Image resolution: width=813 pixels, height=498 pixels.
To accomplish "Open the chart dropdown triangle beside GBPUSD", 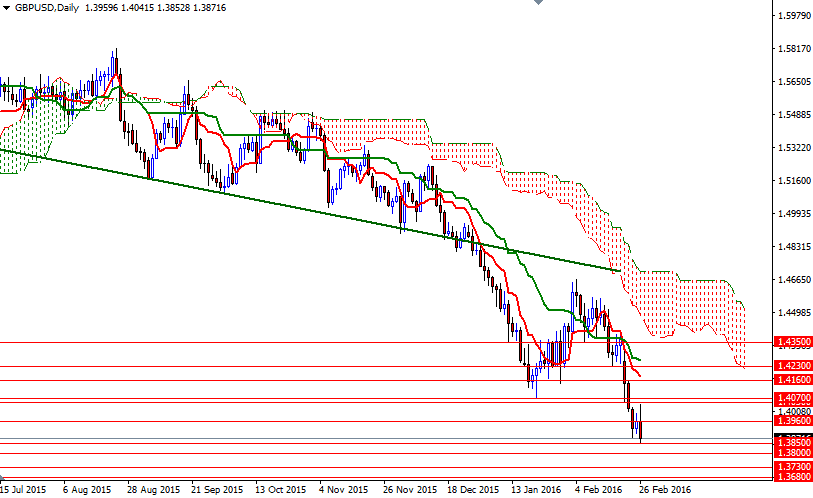I will [x=6, y=8].
